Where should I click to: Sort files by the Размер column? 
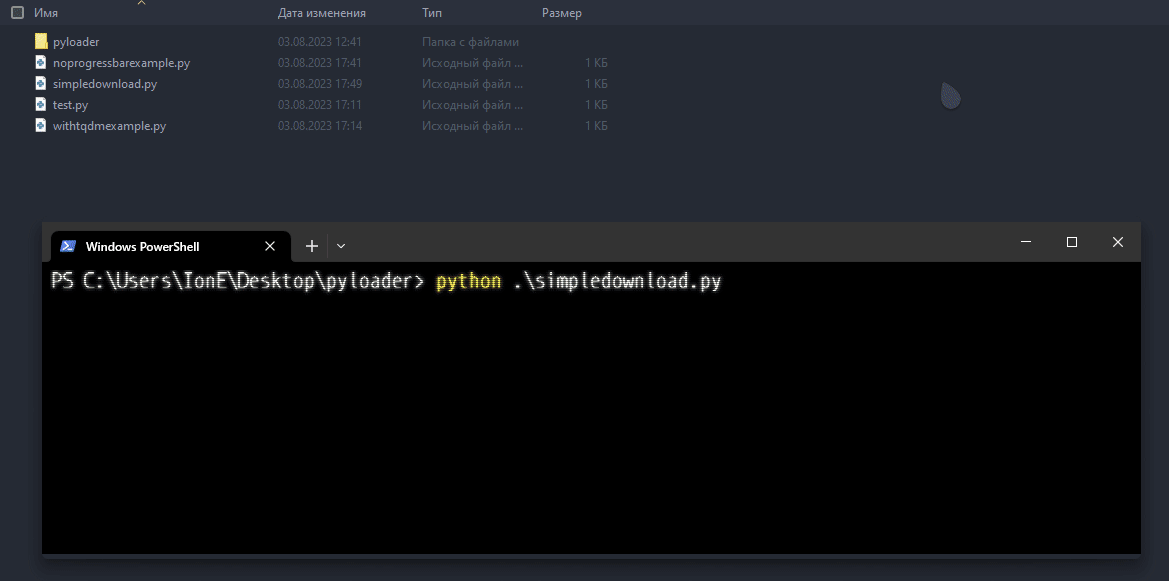tap(562, 13)
